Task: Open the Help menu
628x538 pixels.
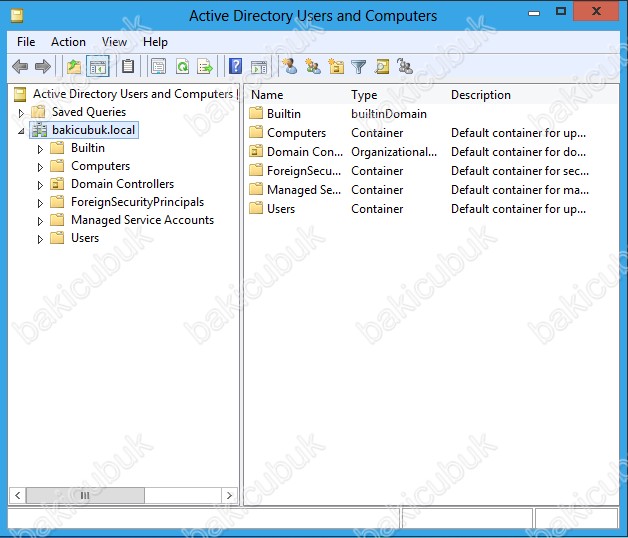Action: pyautogui.click(x=155, y=42)
